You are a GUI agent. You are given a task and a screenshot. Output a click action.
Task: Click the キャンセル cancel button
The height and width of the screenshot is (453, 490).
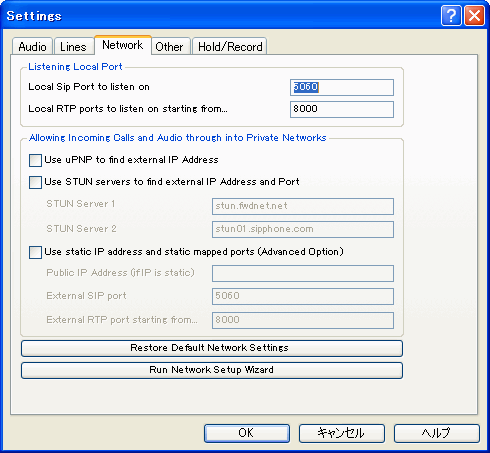342,433
